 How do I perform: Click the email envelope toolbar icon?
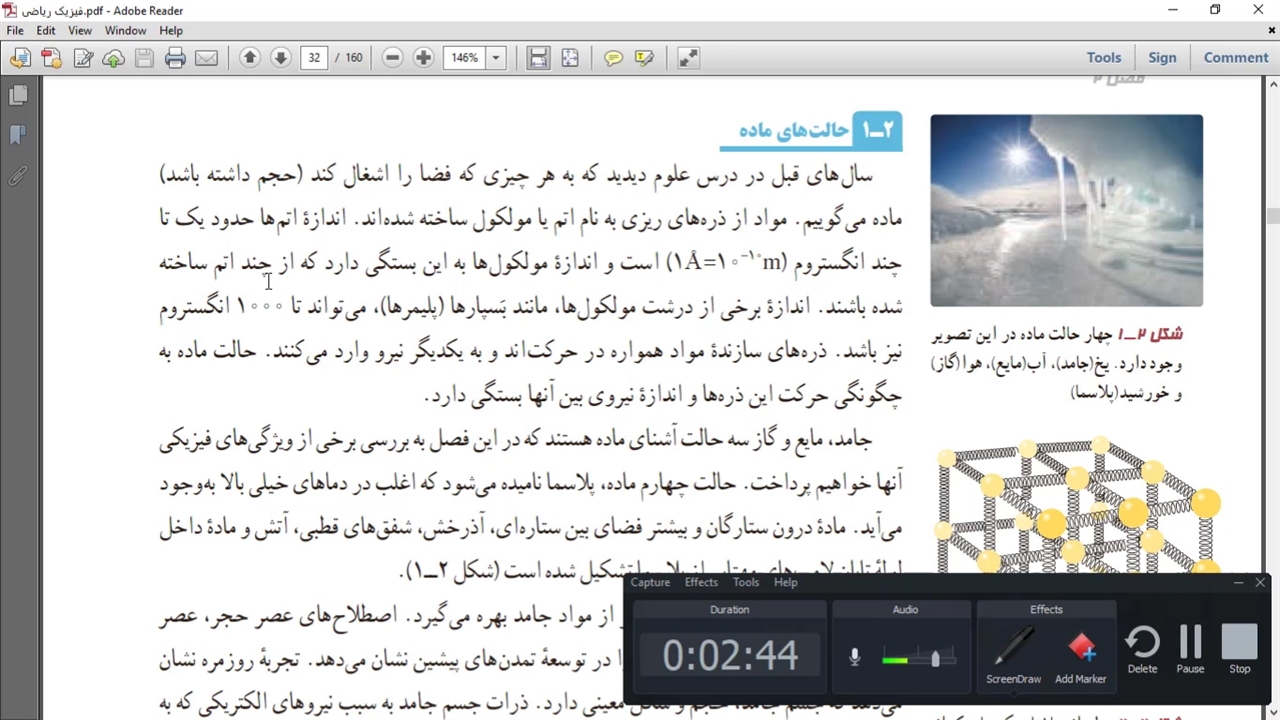coord(206,58)
